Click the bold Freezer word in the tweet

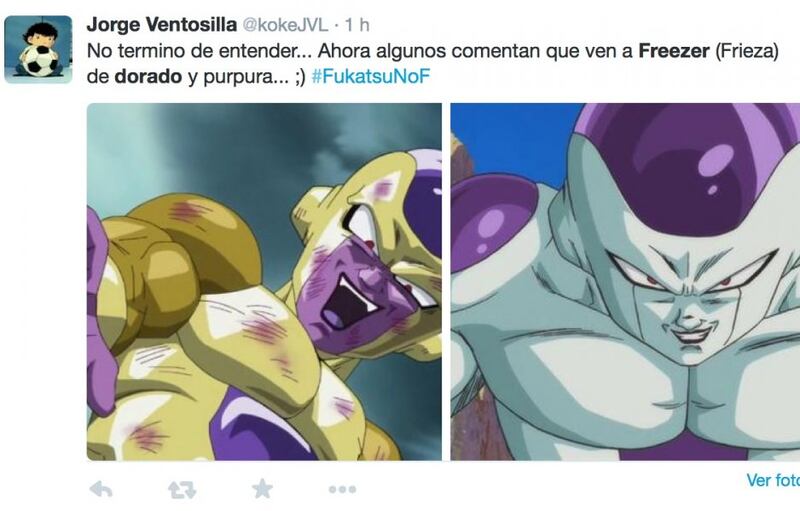tap(674, 51)
